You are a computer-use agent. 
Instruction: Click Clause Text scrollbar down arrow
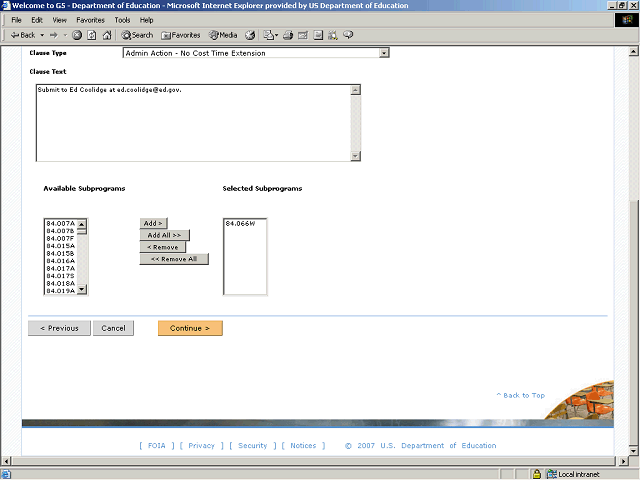[356, 156]
